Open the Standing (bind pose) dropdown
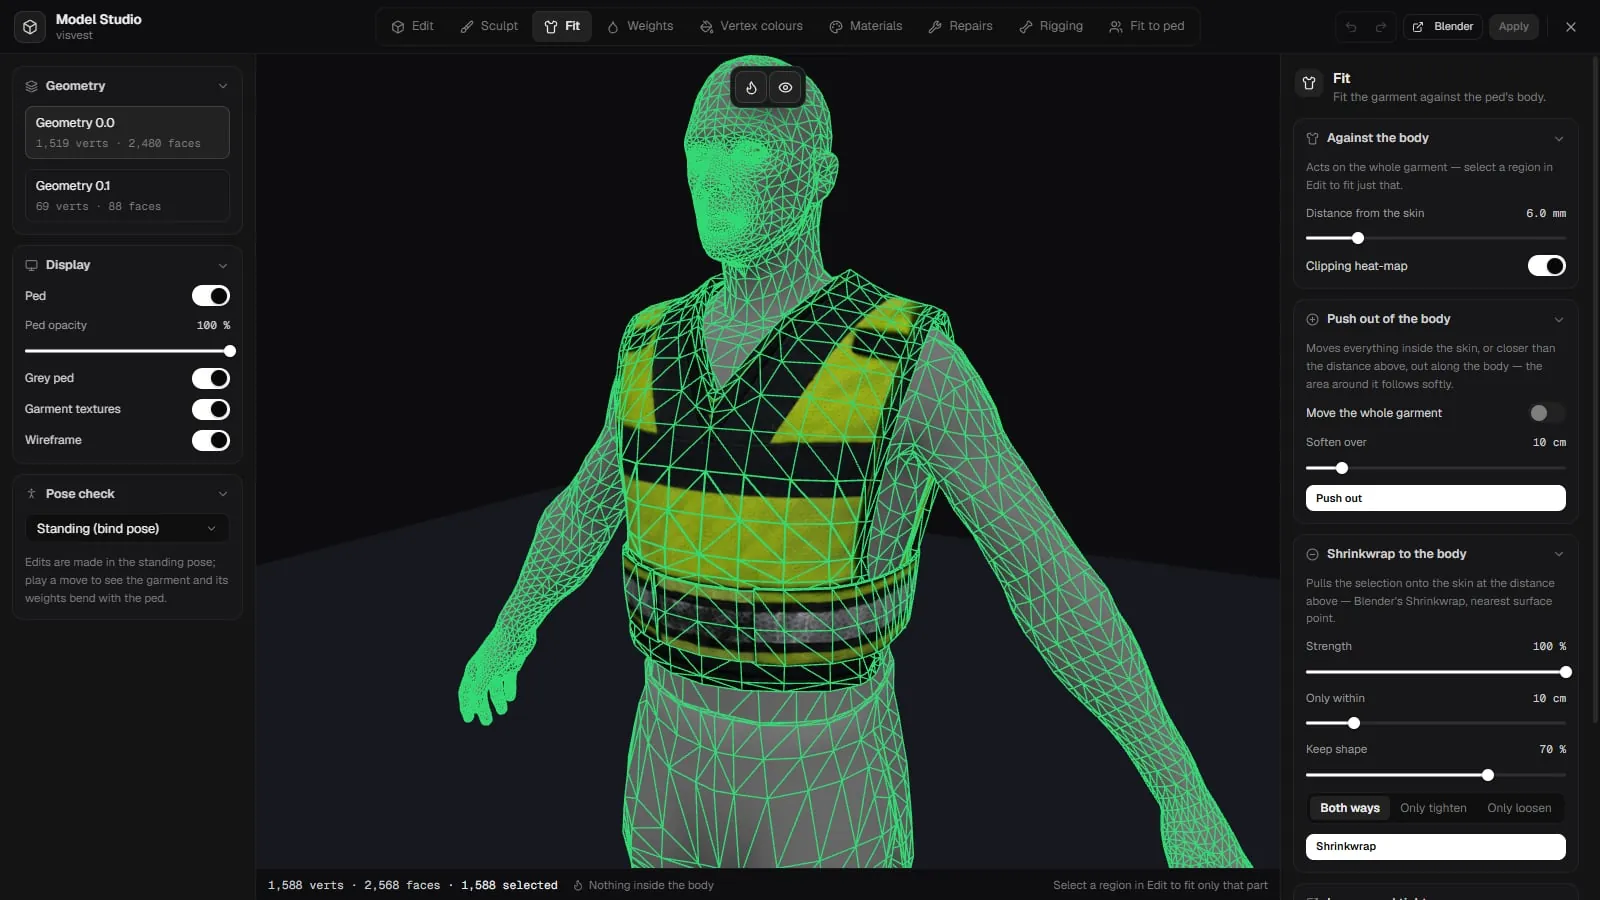 pyautogui.click(x=127, y=528)
